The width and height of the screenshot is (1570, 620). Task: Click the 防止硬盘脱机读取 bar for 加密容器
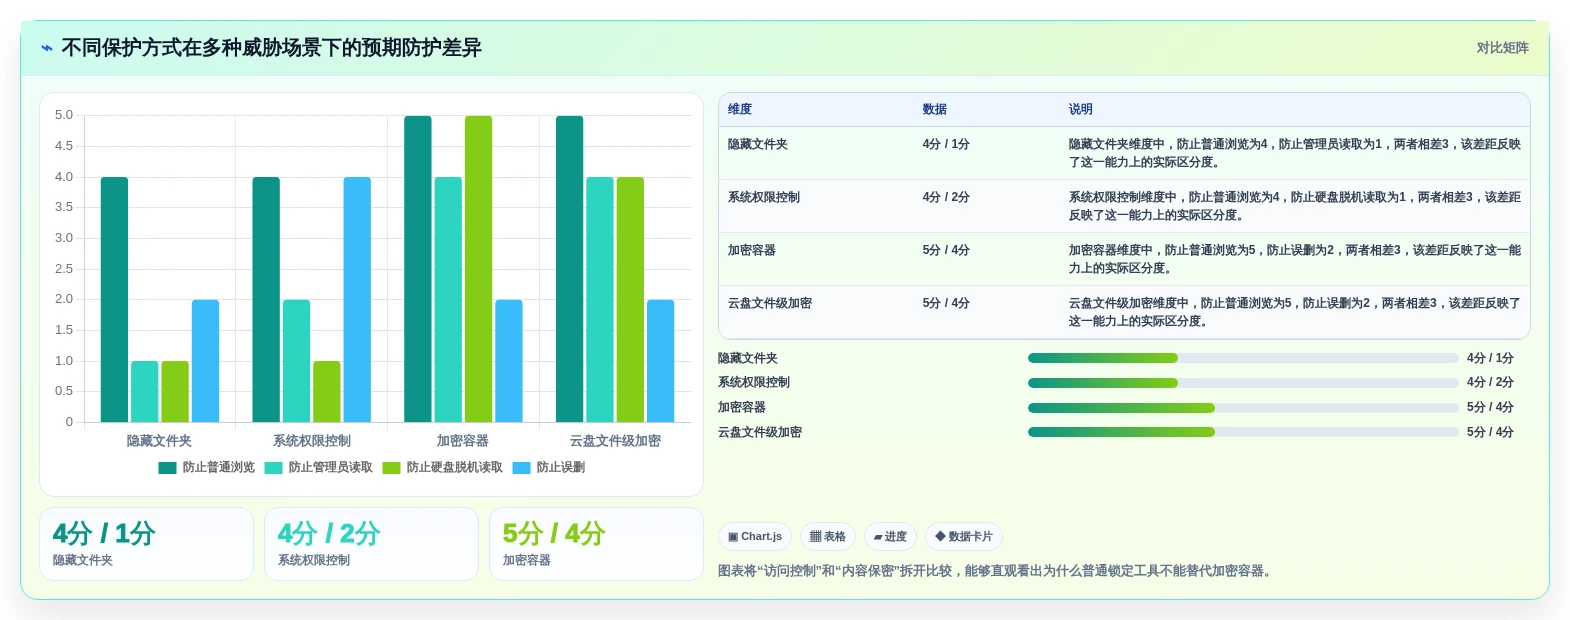(478, 269)
